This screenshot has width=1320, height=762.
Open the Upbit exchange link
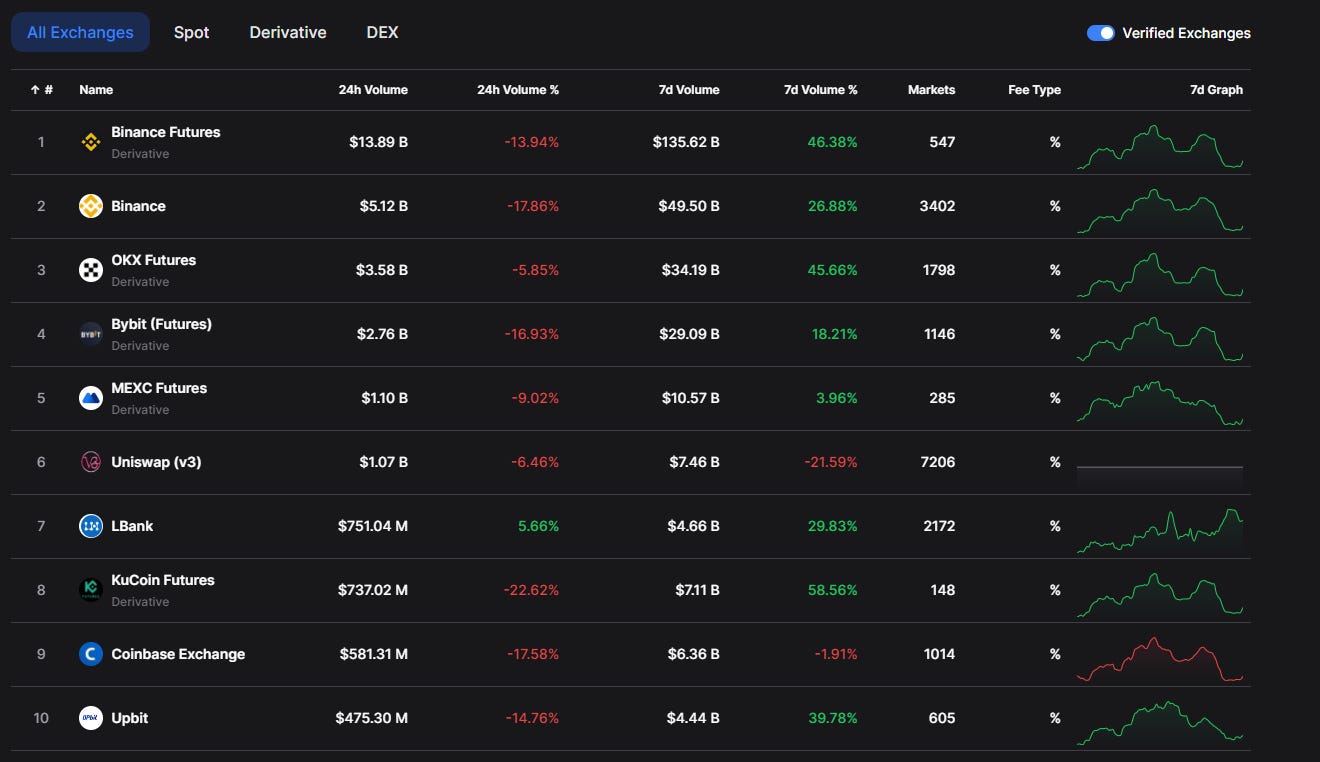[130, 718]
